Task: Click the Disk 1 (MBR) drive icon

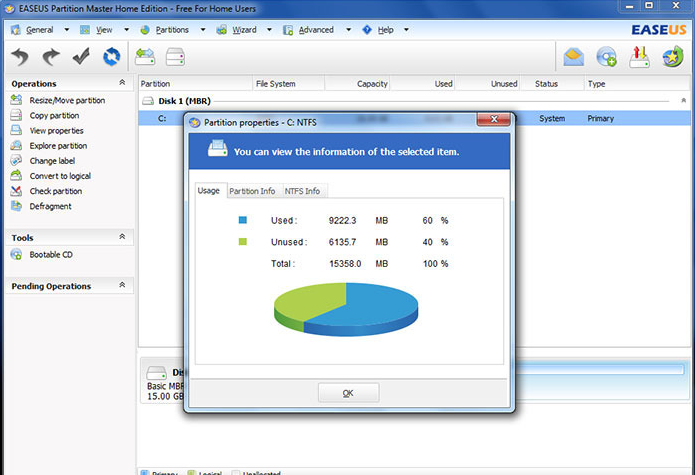Action: 148,101
